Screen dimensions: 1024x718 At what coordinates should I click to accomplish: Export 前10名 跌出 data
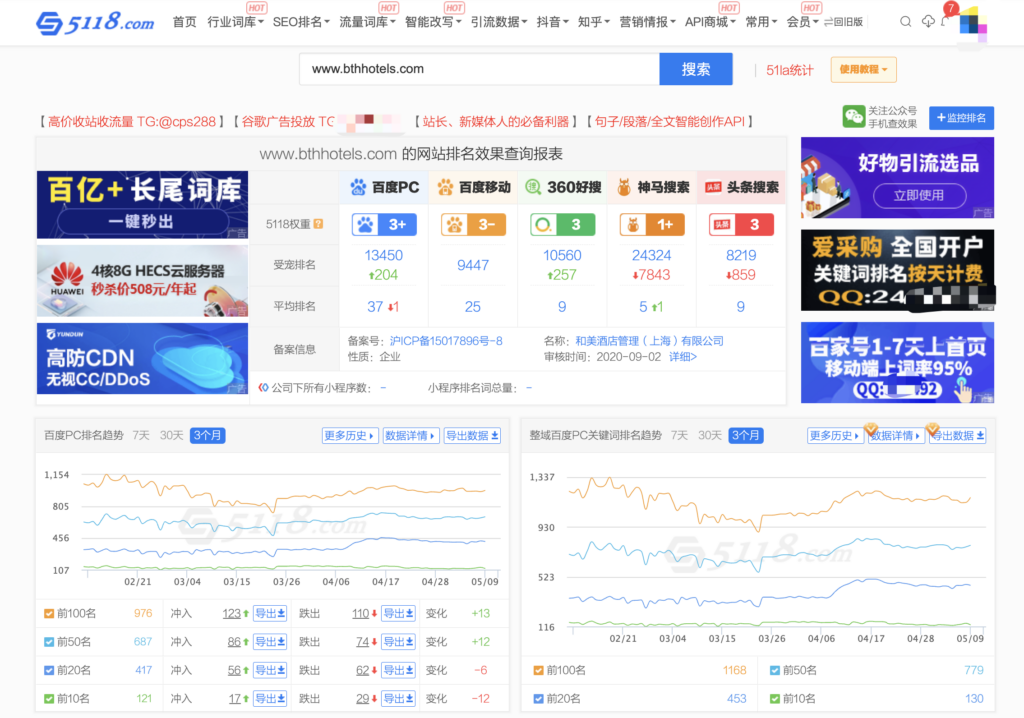click(398, 698)
